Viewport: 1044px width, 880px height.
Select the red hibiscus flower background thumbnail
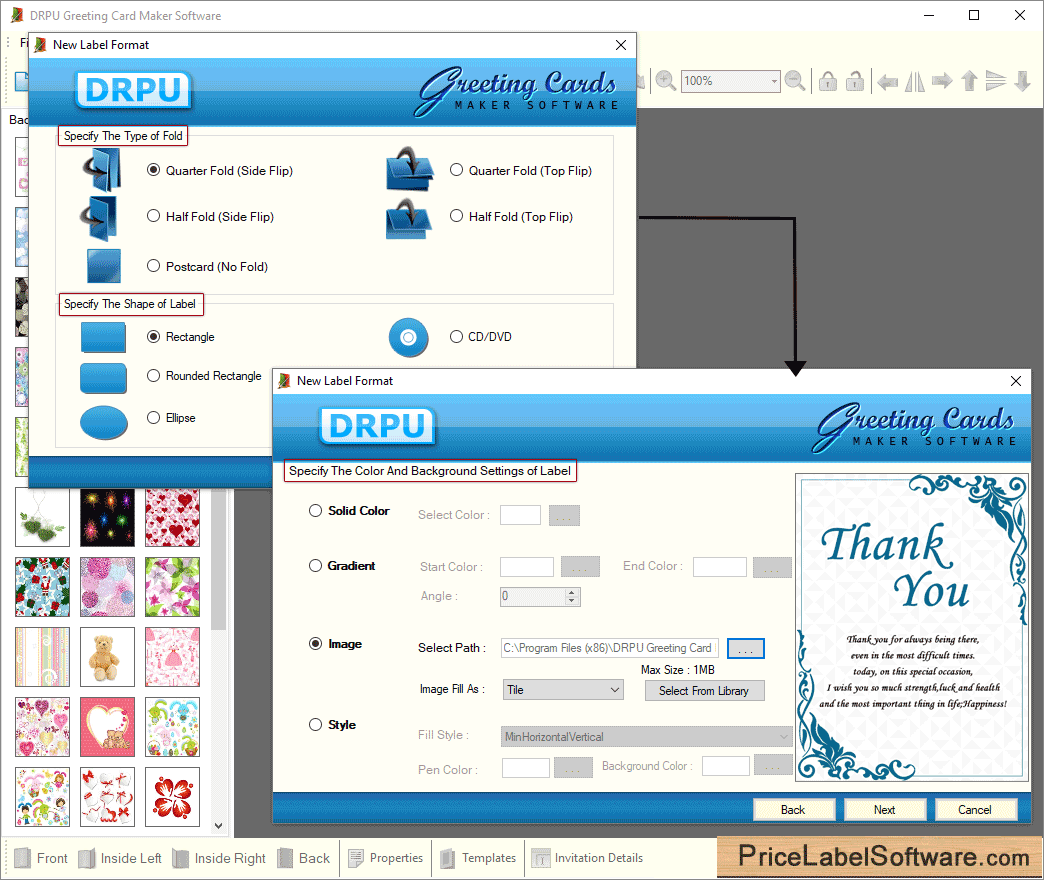click(x=172, y=797)
